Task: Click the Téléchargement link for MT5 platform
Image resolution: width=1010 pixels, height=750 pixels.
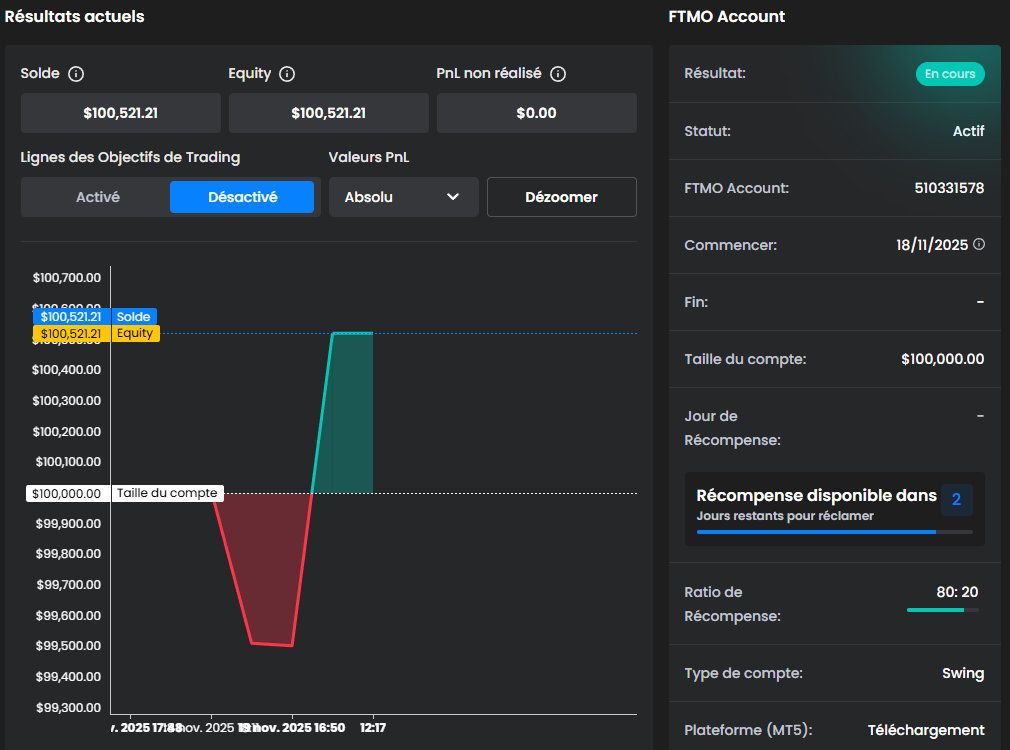Action: click(925, 730)
